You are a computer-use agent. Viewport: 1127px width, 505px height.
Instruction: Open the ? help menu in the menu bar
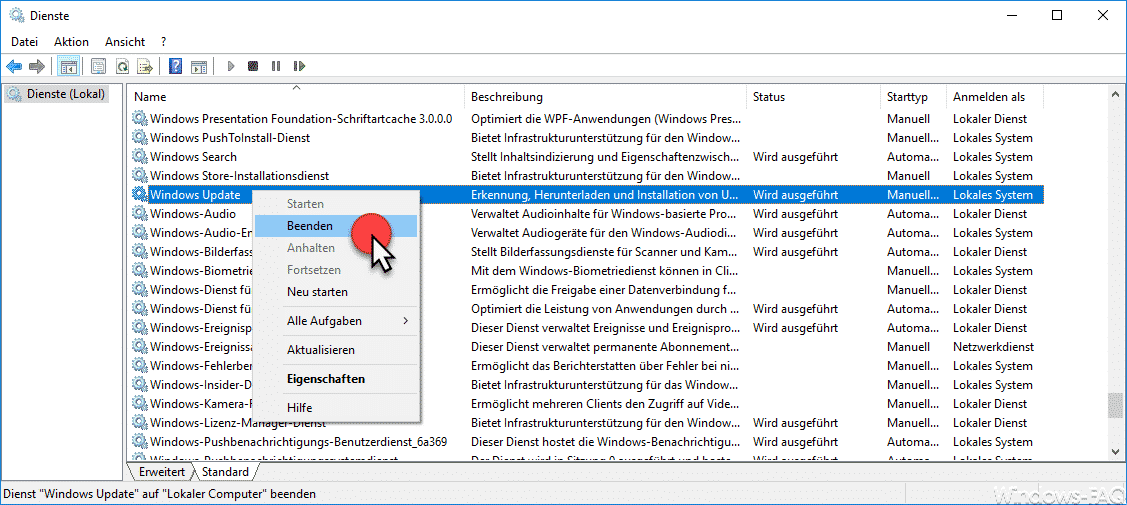(164, 42)
